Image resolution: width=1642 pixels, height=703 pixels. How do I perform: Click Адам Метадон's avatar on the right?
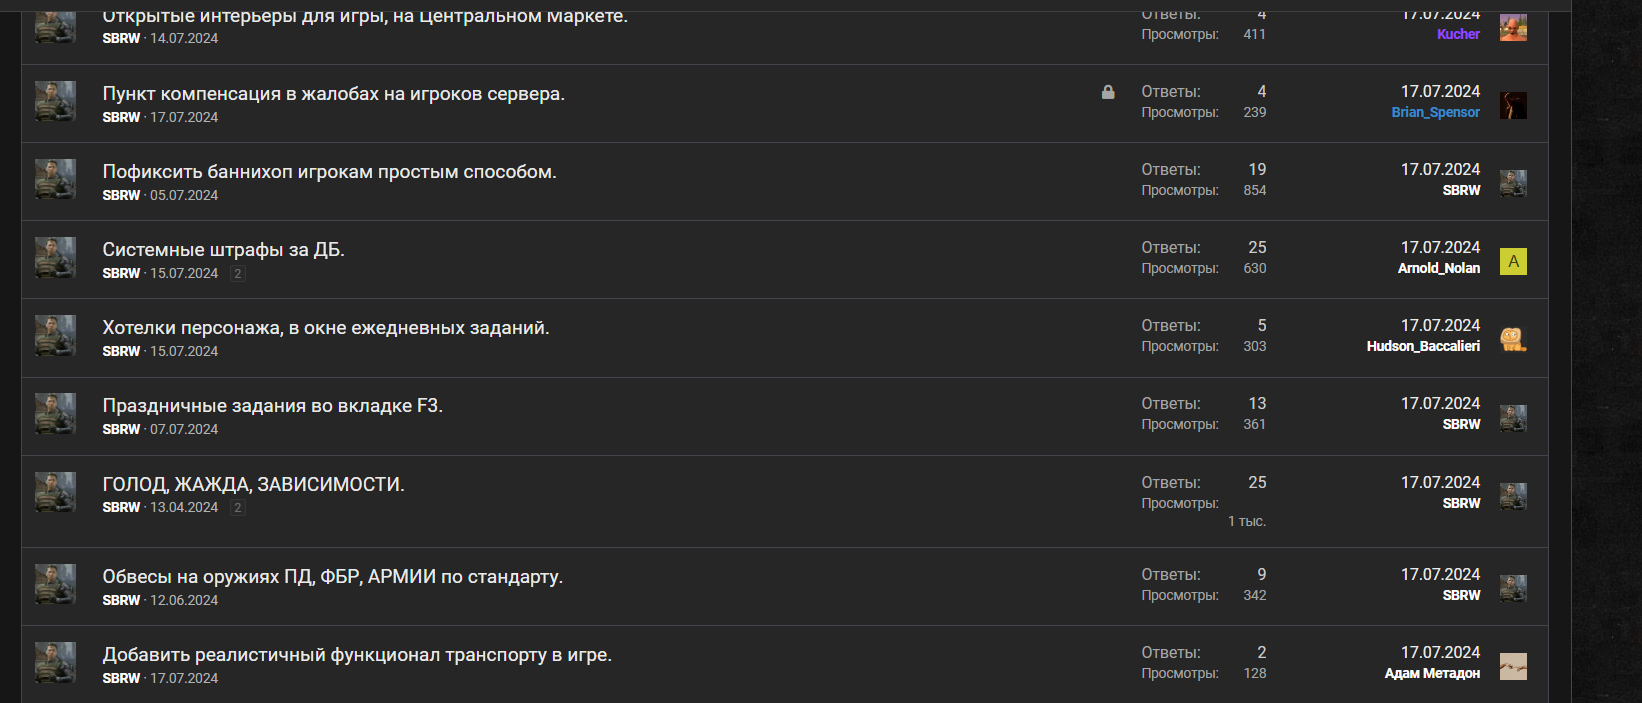click(x=1513, y=666)
